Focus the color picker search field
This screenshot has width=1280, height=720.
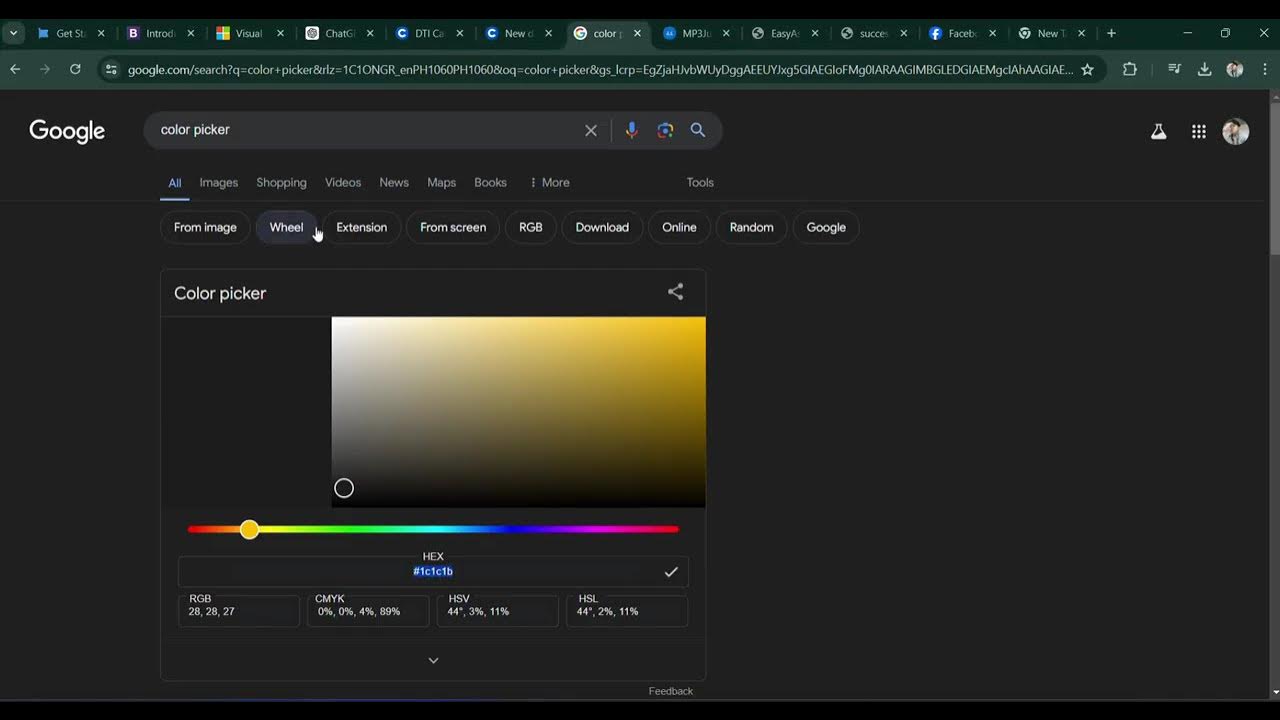pos(365,130)
